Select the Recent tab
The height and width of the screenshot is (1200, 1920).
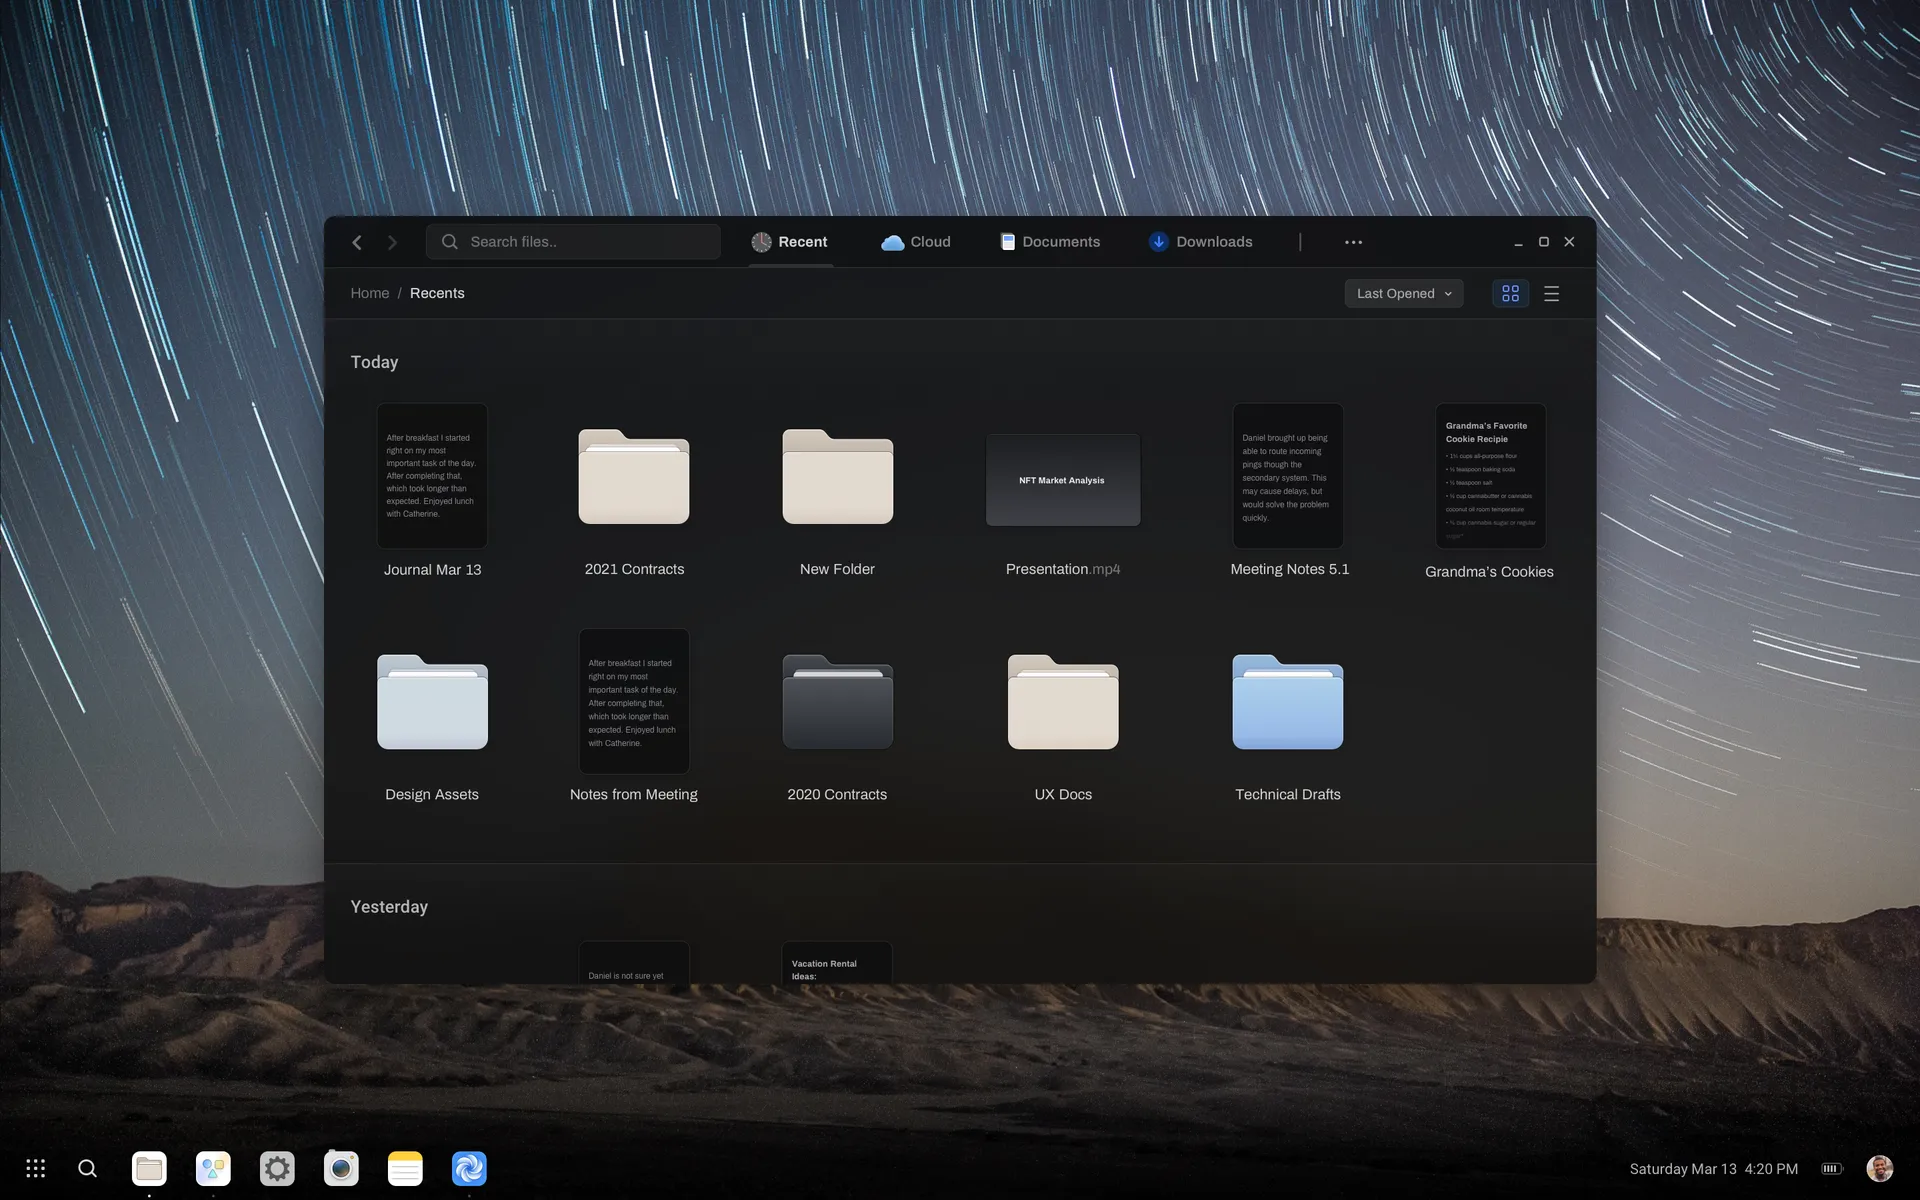coord(790,242)
